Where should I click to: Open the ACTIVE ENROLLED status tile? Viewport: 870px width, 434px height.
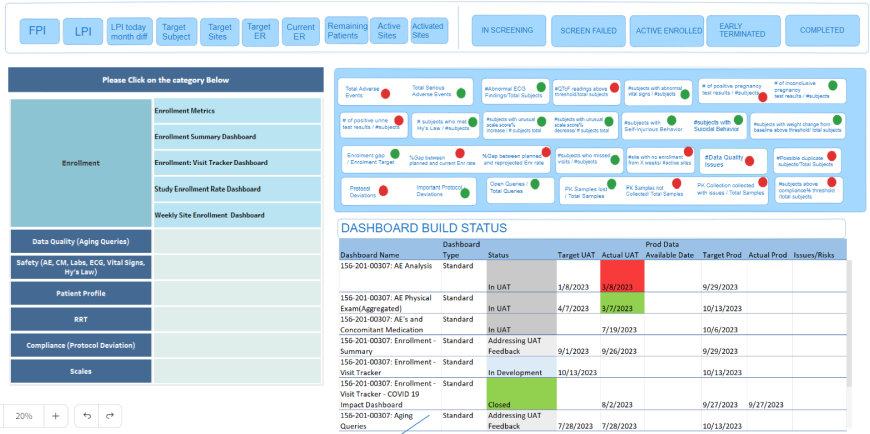[669, 31]
